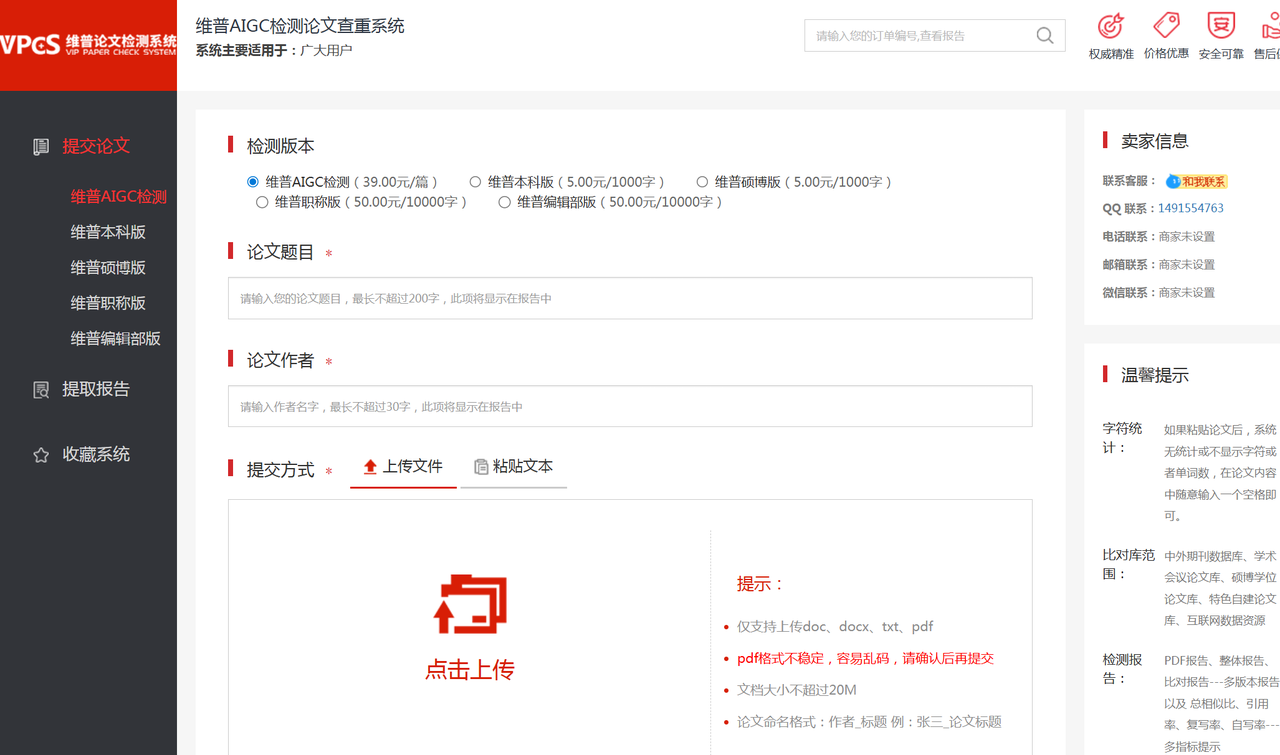Viewport: 1280px width, 755px height.
Task: Click the upload arrow icon on the 上传文件 tab
Action: pyautogui.click(x=370, y=467)
